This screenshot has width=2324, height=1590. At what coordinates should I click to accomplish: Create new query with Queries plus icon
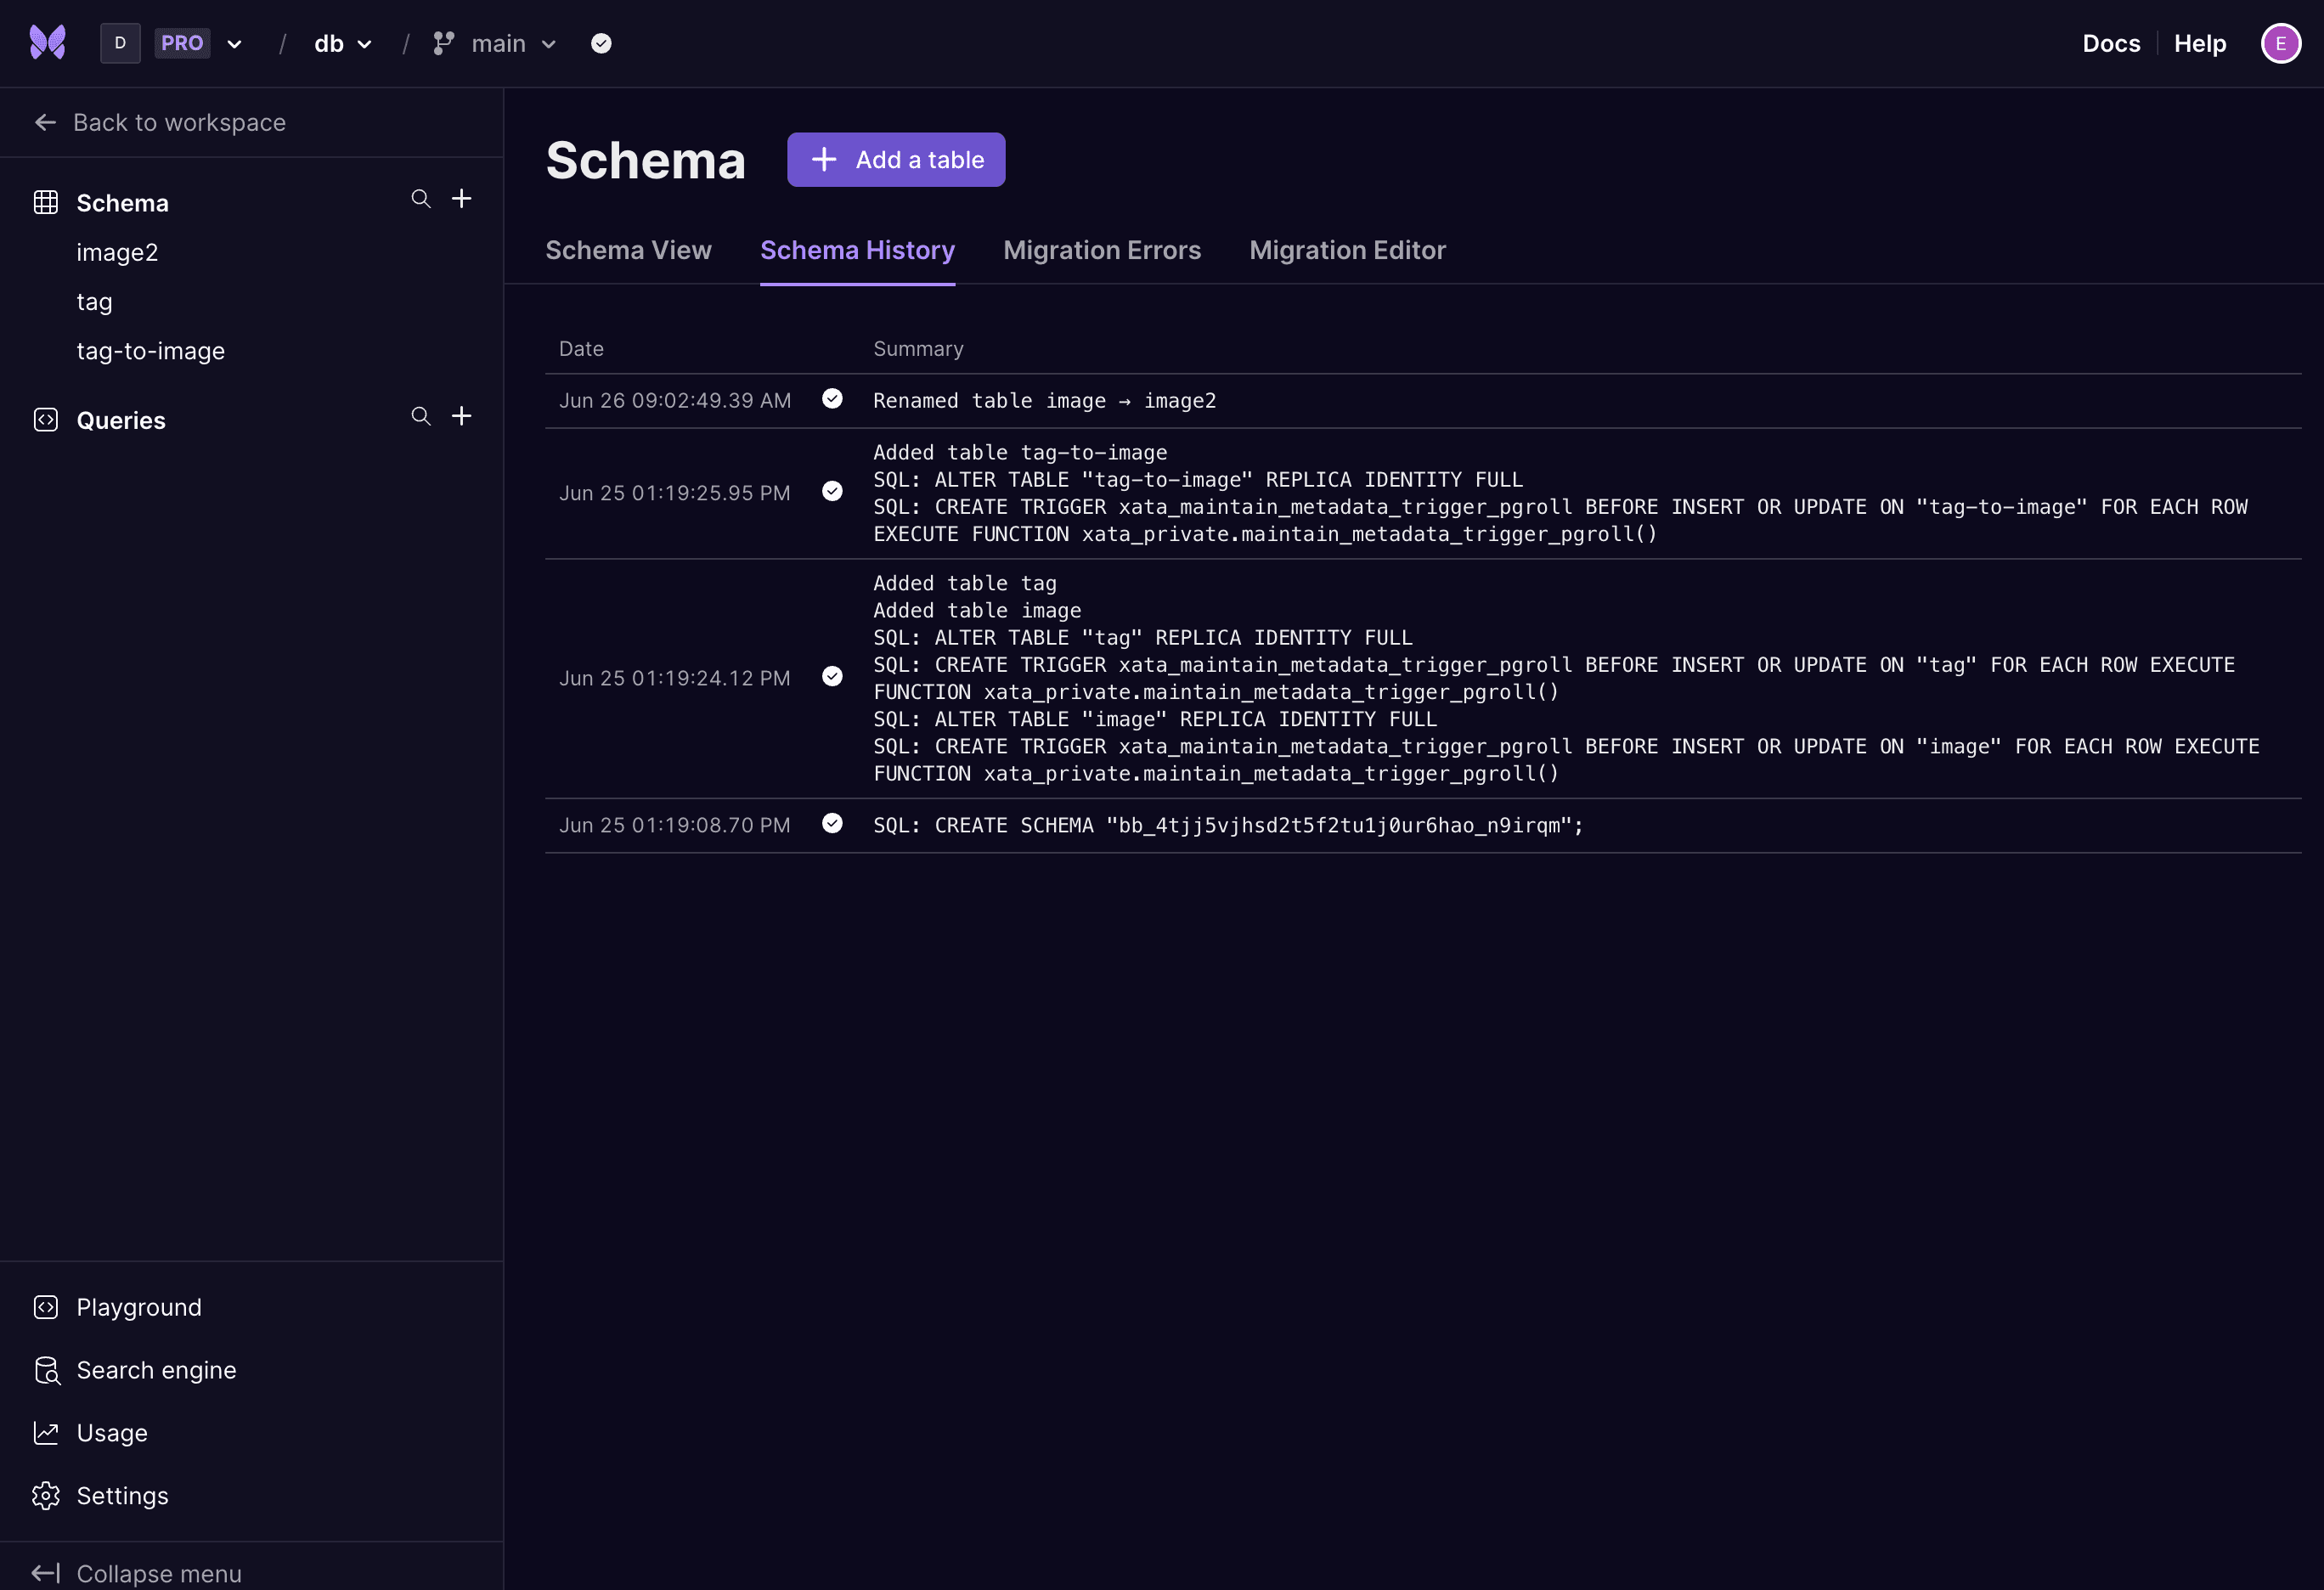pyautogui.click(x=461, y=416)
